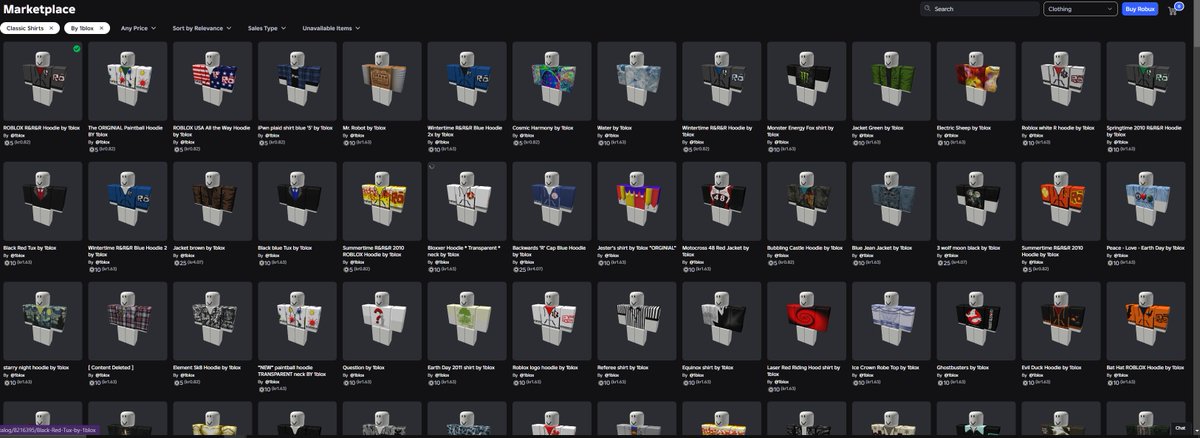Open Peace - Love - Earth Day thumbnail

1146,202
